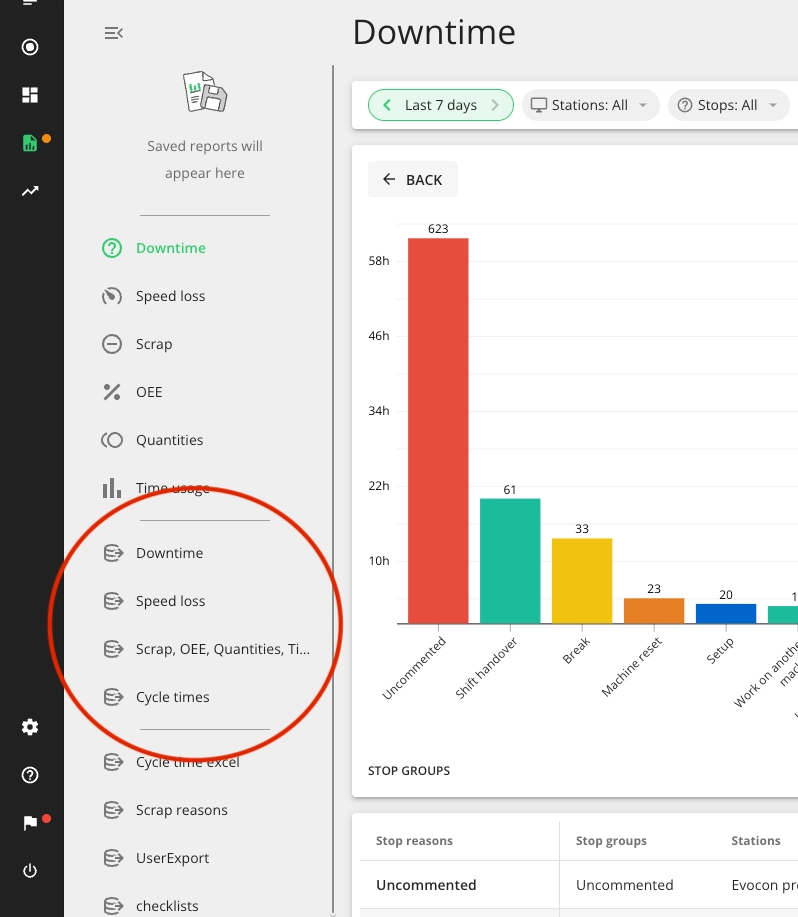Select the Time usage report
This screenshot has width=798, height=917.
point(172,488)
